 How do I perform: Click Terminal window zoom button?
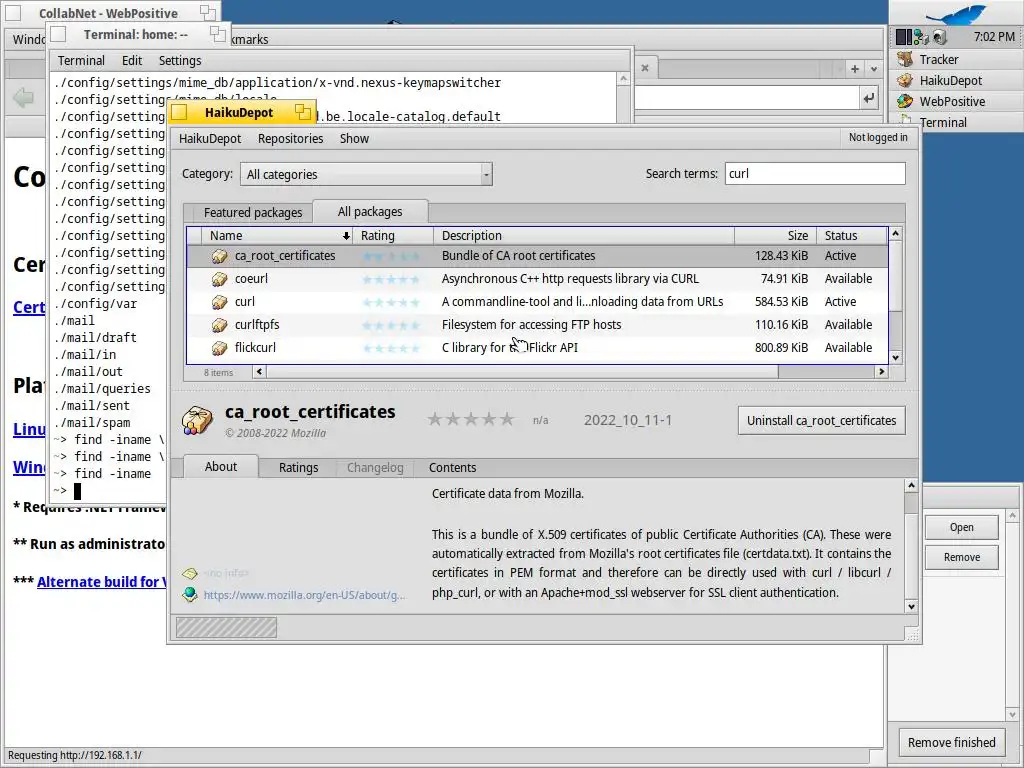pos(217,34)
